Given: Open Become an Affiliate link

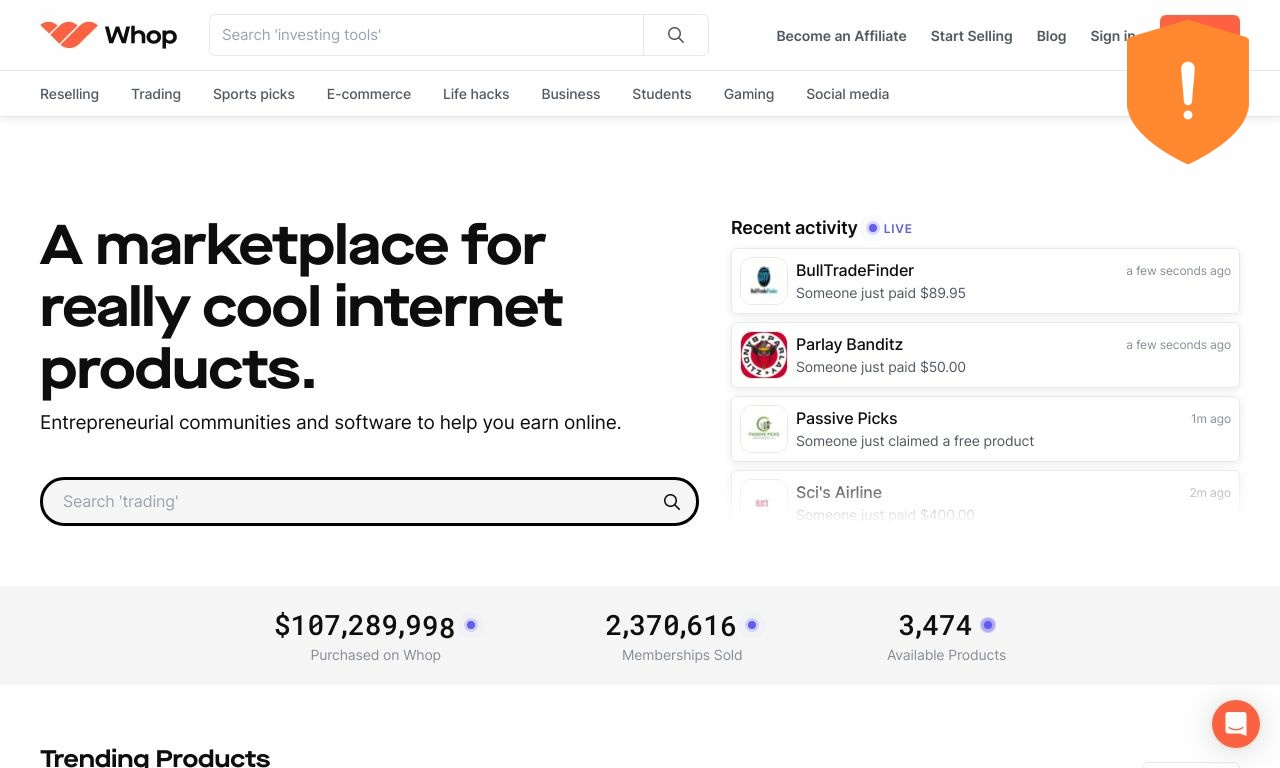Looking at the screenshot, I should point(841,36).
